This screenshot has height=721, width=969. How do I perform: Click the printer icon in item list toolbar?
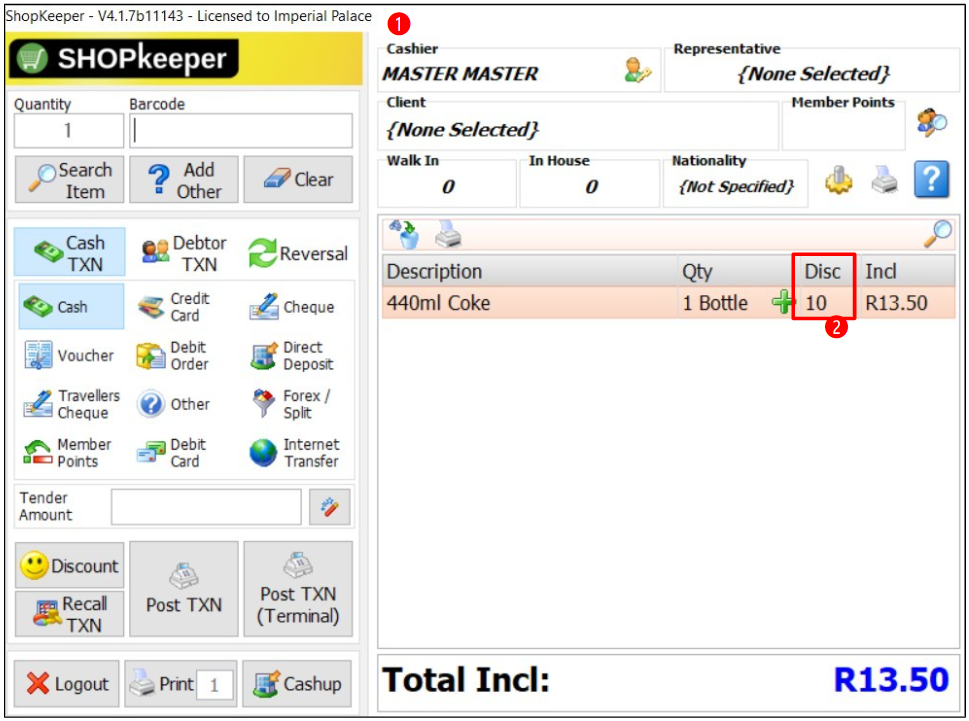448,234
